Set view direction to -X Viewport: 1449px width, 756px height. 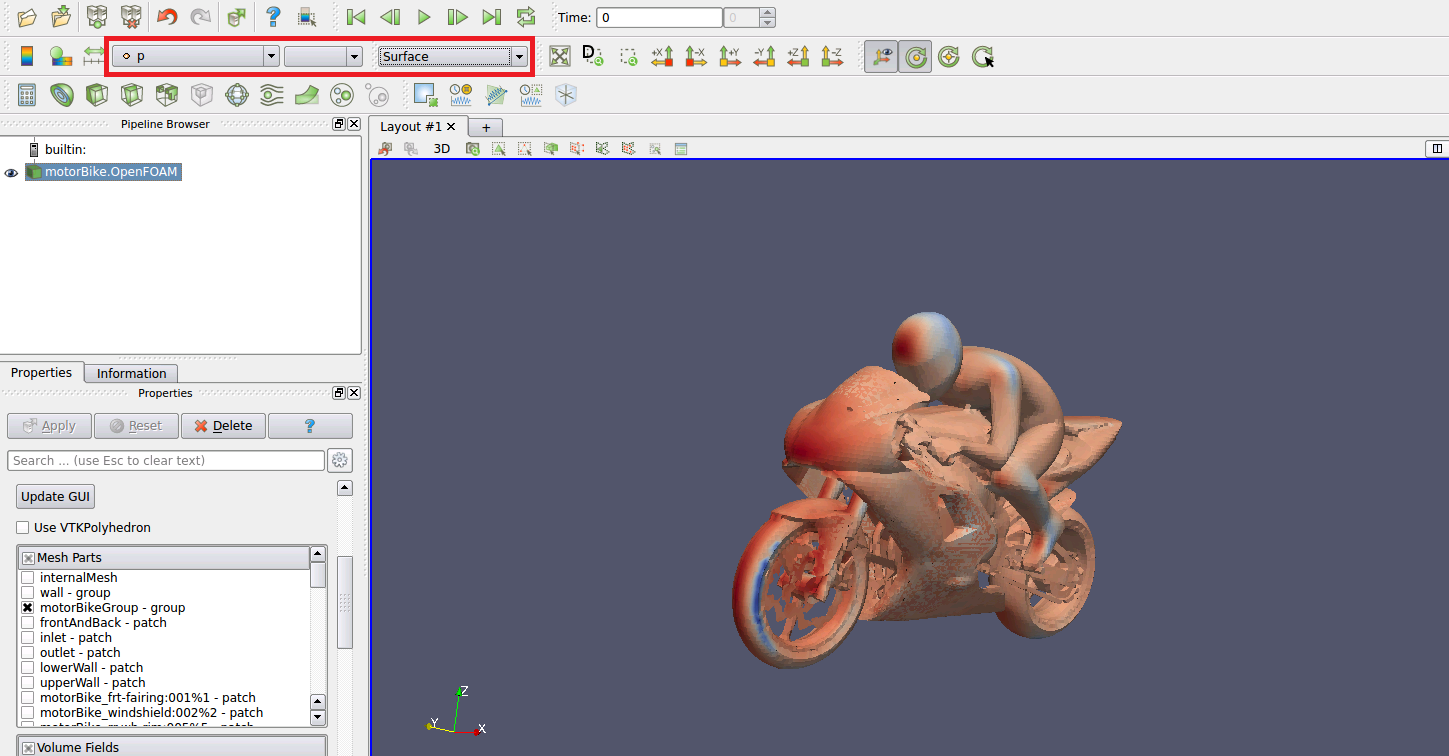[x=696, y=57]
